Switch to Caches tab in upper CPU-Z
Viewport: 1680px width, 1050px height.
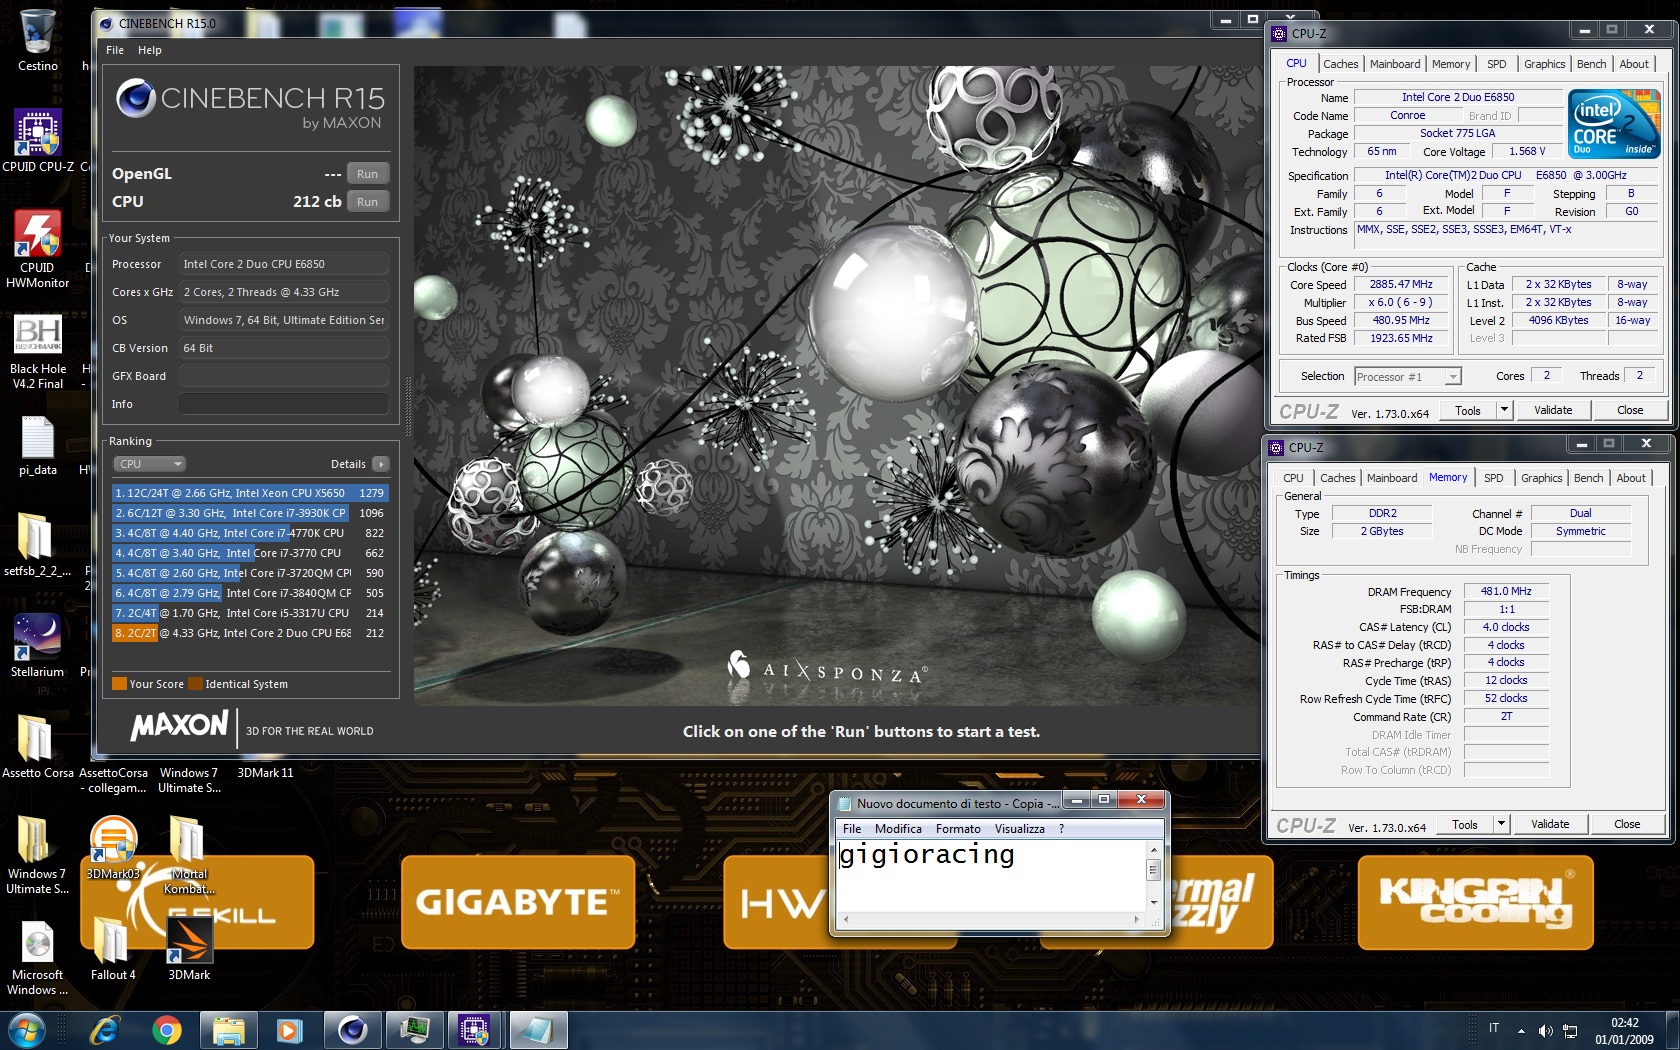coord(1340,64)
